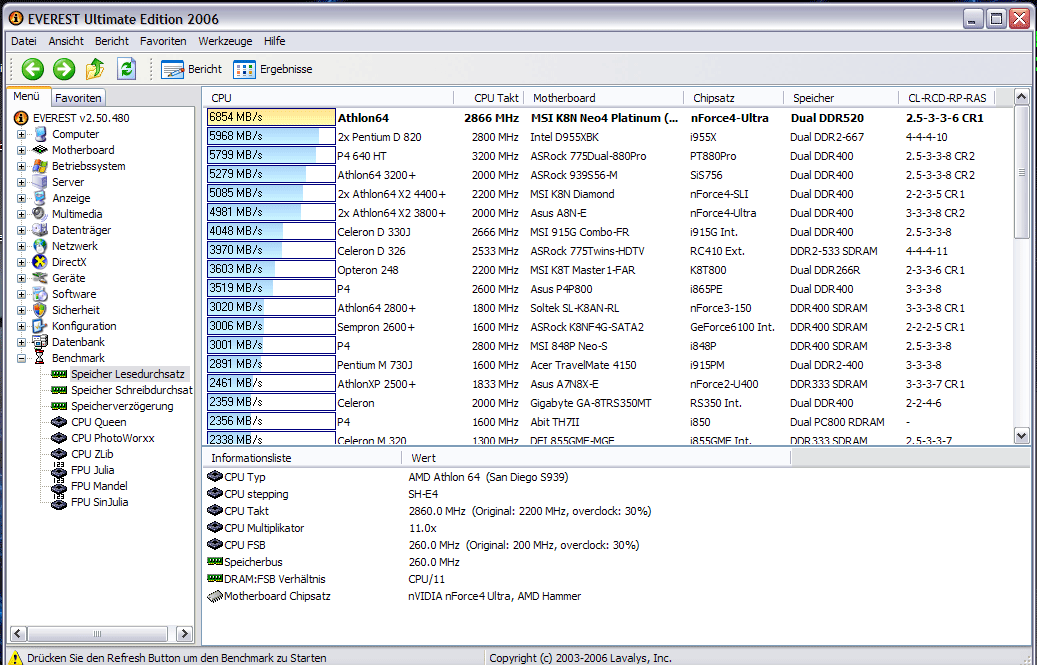Screen dimensions: 1037x665
Task: Select the Opteron 248 result row
Action: tap(608, 270)
